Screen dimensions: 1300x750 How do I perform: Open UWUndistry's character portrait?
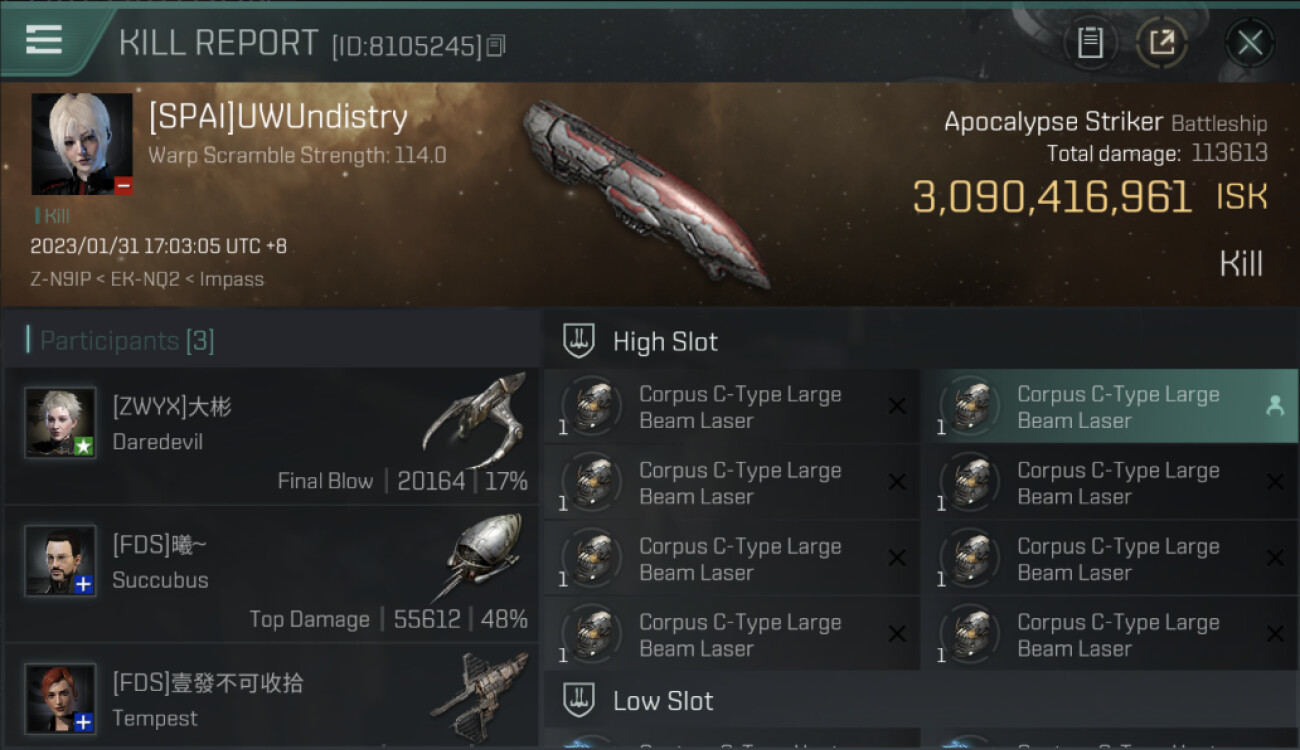82,144
